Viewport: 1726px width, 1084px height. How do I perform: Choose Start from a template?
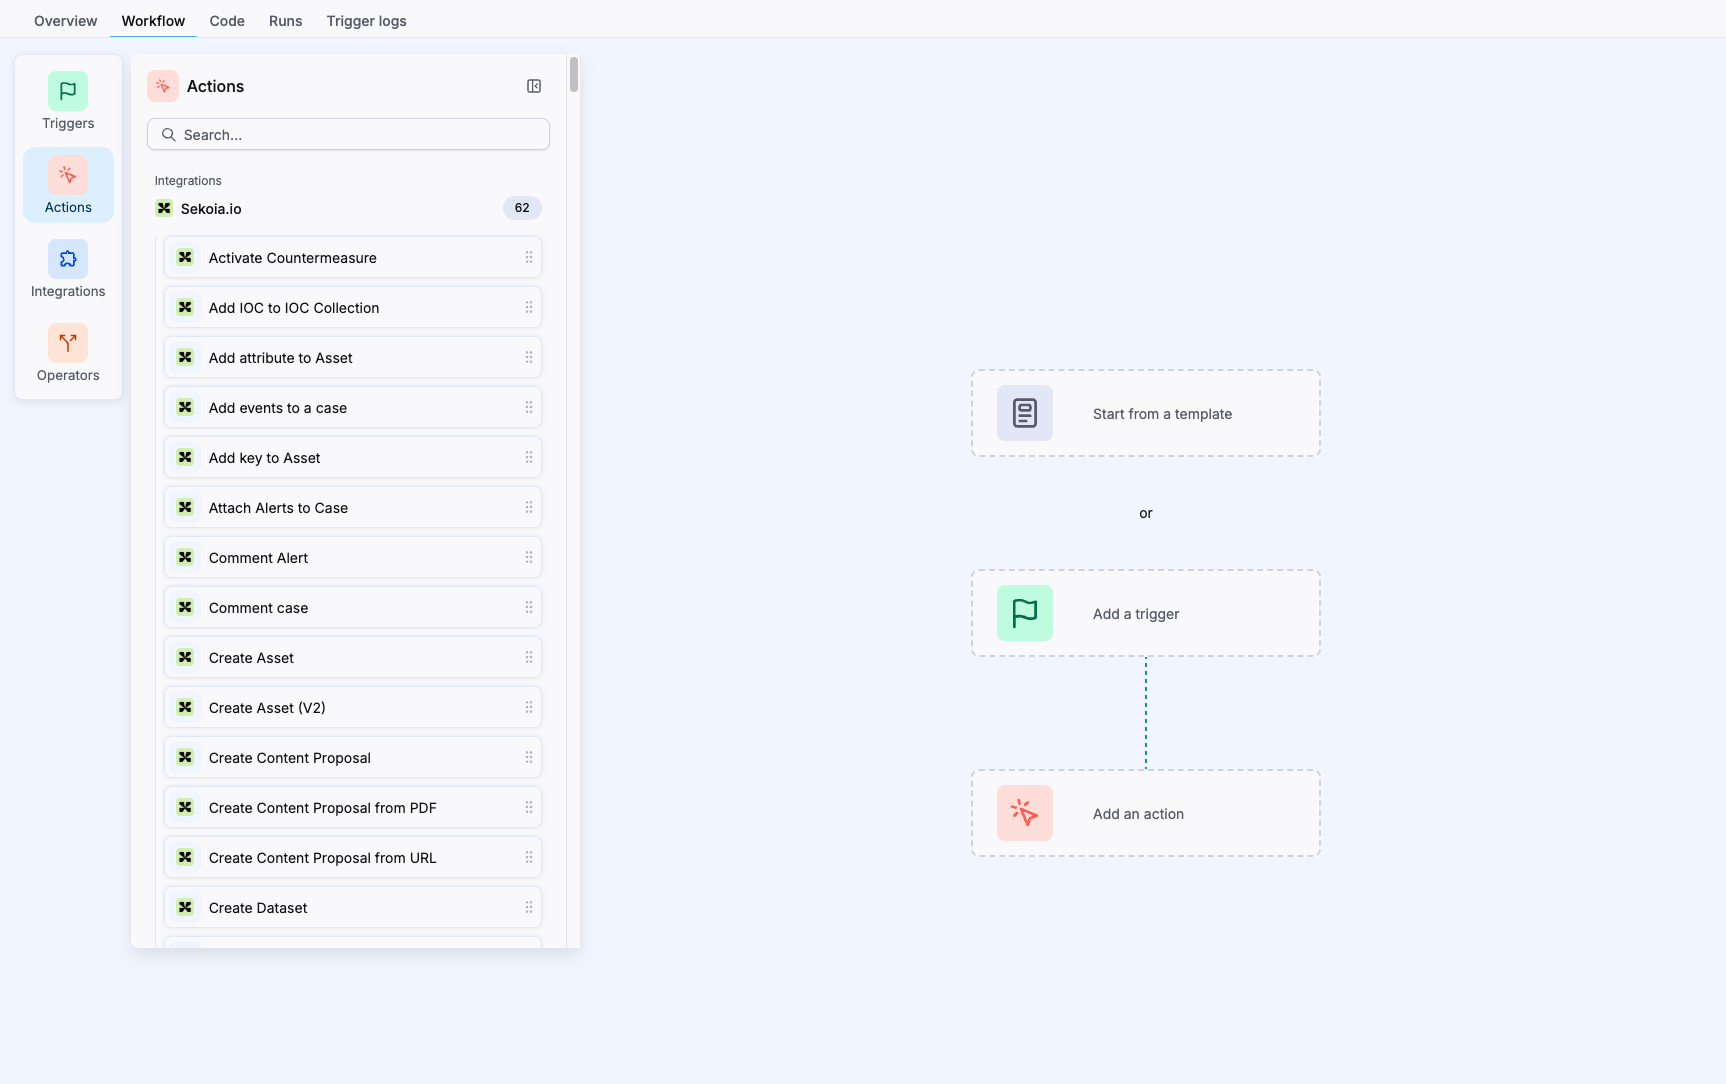(1146, 414)
